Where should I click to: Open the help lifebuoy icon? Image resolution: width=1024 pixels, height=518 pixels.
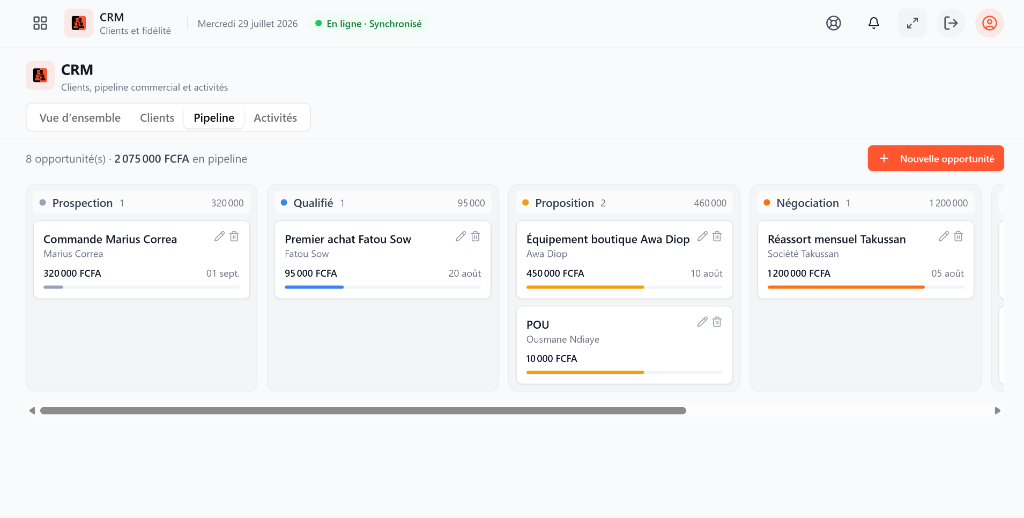tap(833, 24)
